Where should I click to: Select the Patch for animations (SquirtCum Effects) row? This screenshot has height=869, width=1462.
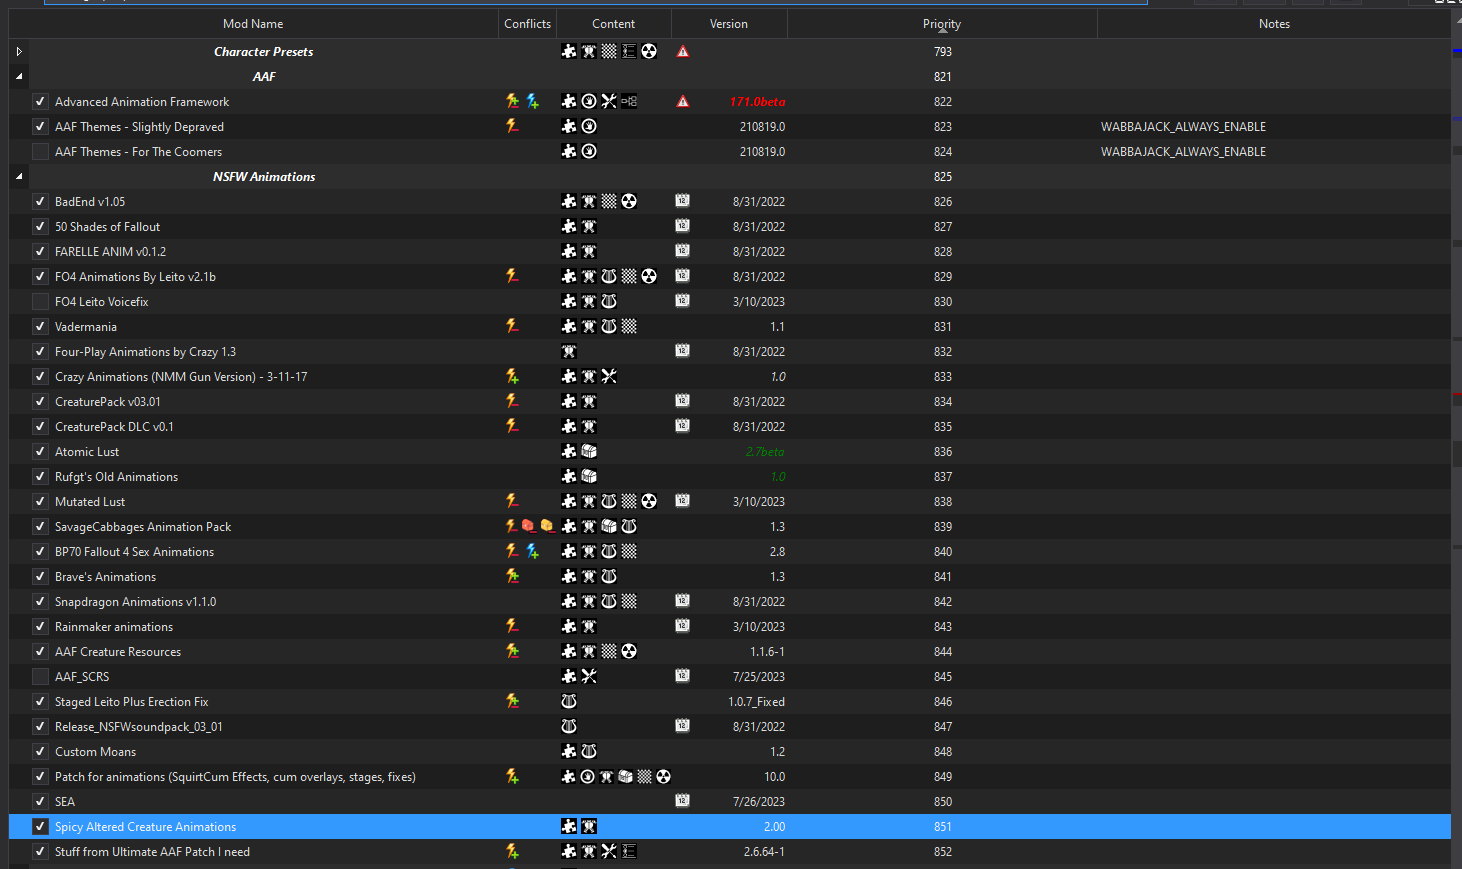pos(730,776)
